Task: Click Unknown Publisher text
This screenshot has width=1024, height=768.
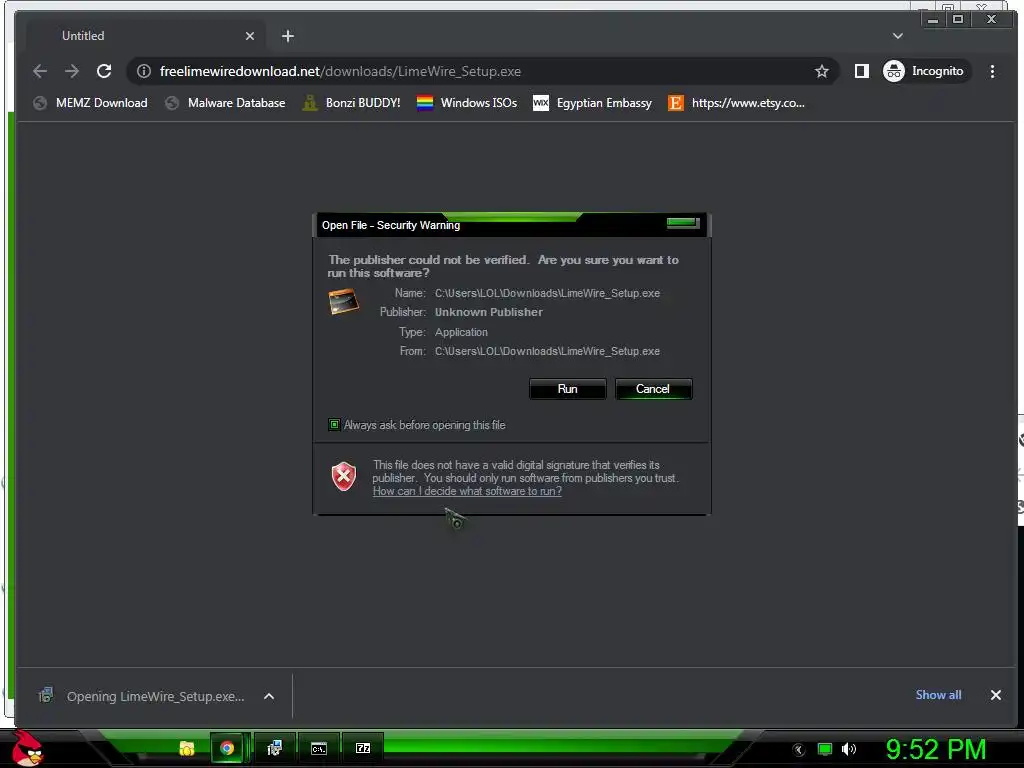Action: (488, 312)
